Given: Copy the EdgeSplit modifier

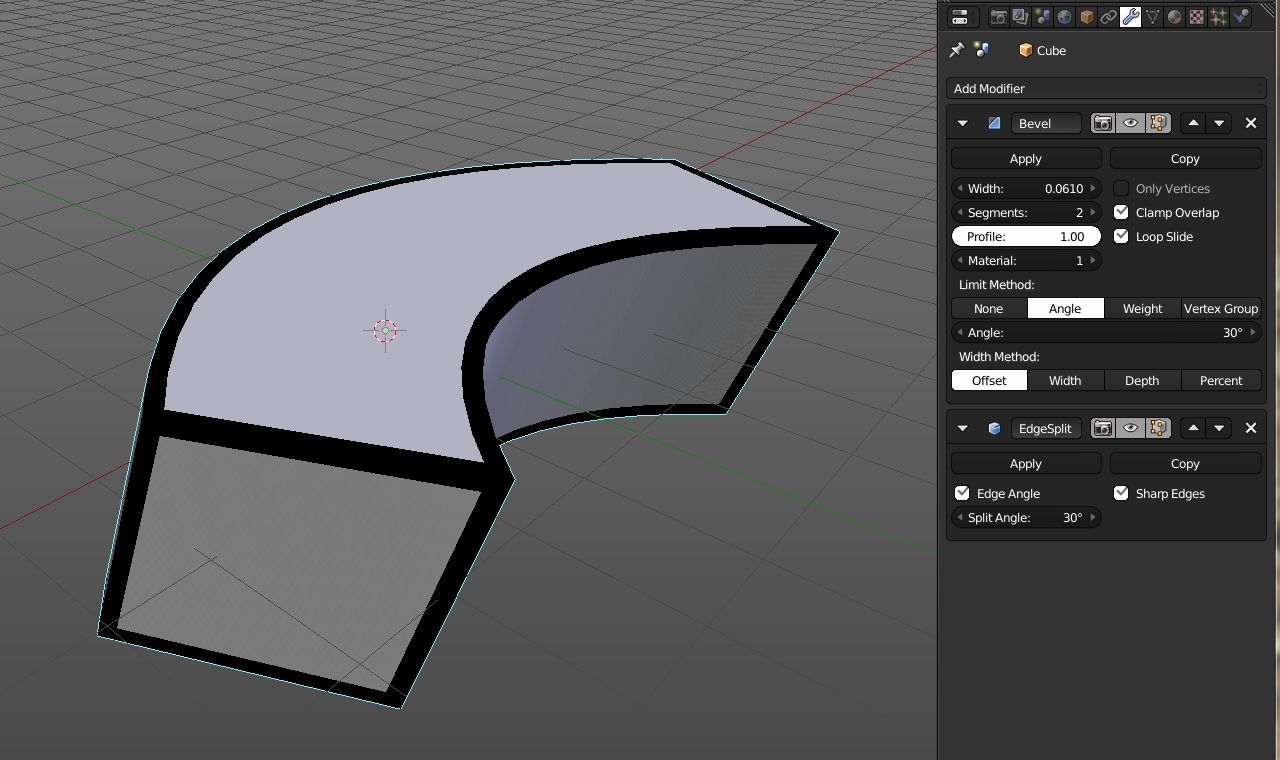Looking at the screenshot, I should pos(1185,463).
